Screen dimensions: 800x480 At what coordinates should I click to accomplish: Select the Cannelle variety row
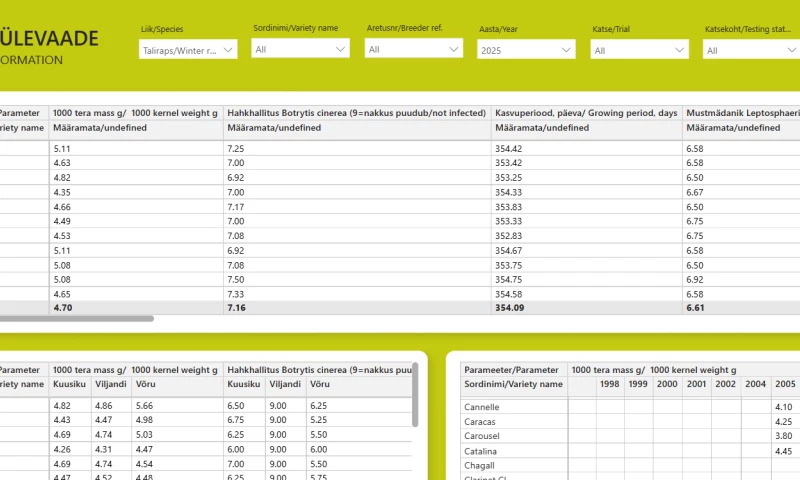514,407
